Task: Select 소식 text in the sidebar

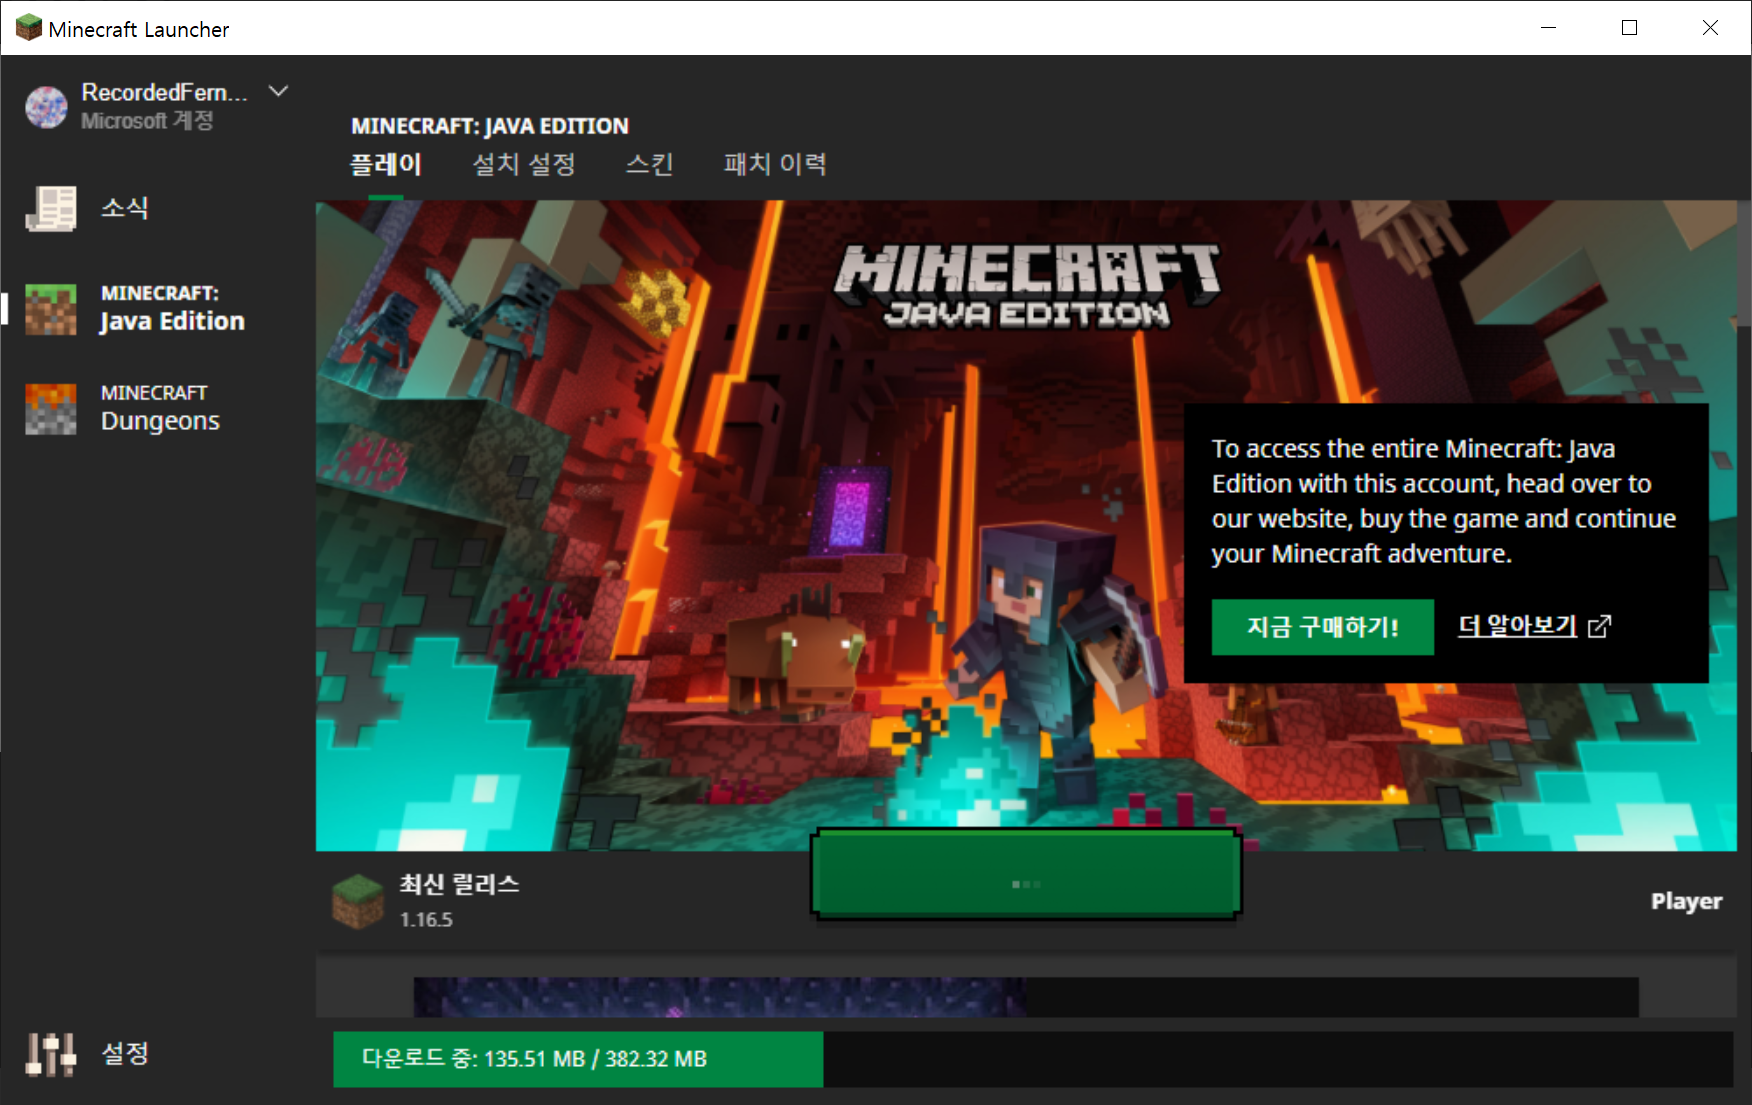Action: (x=125, y=208)
